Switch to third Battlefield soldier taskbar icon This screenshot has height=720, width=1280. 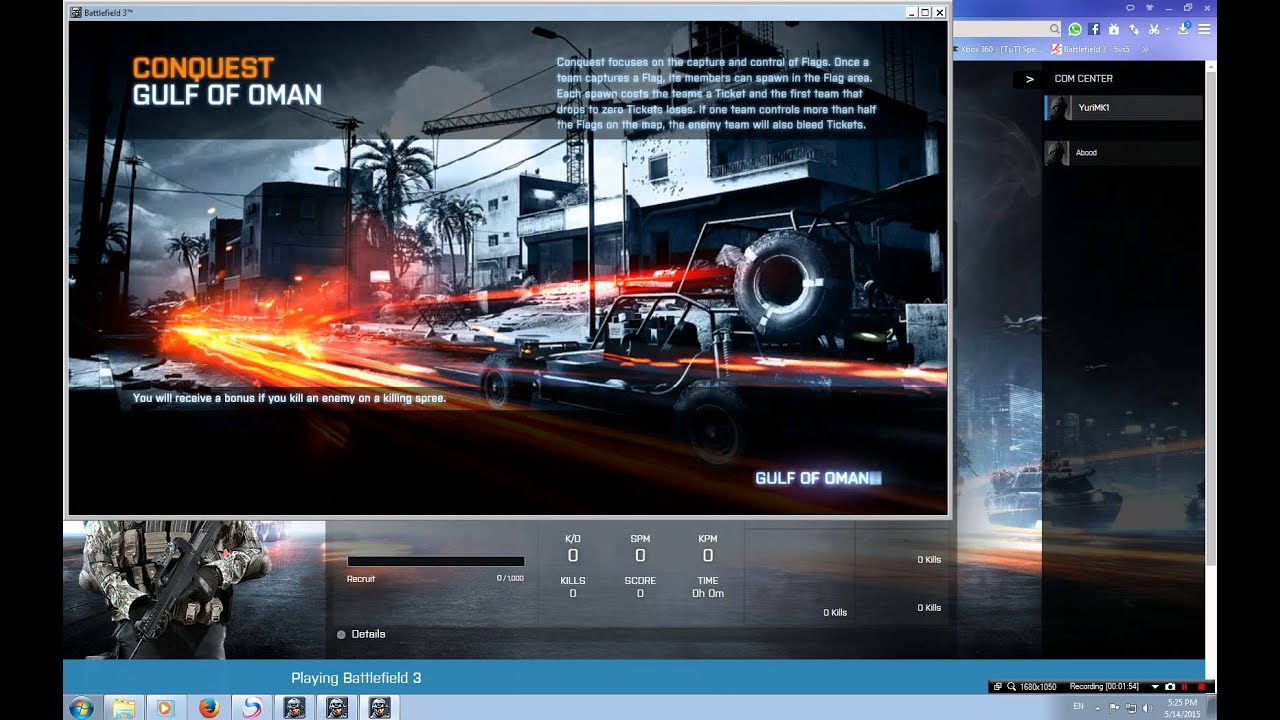379,708
